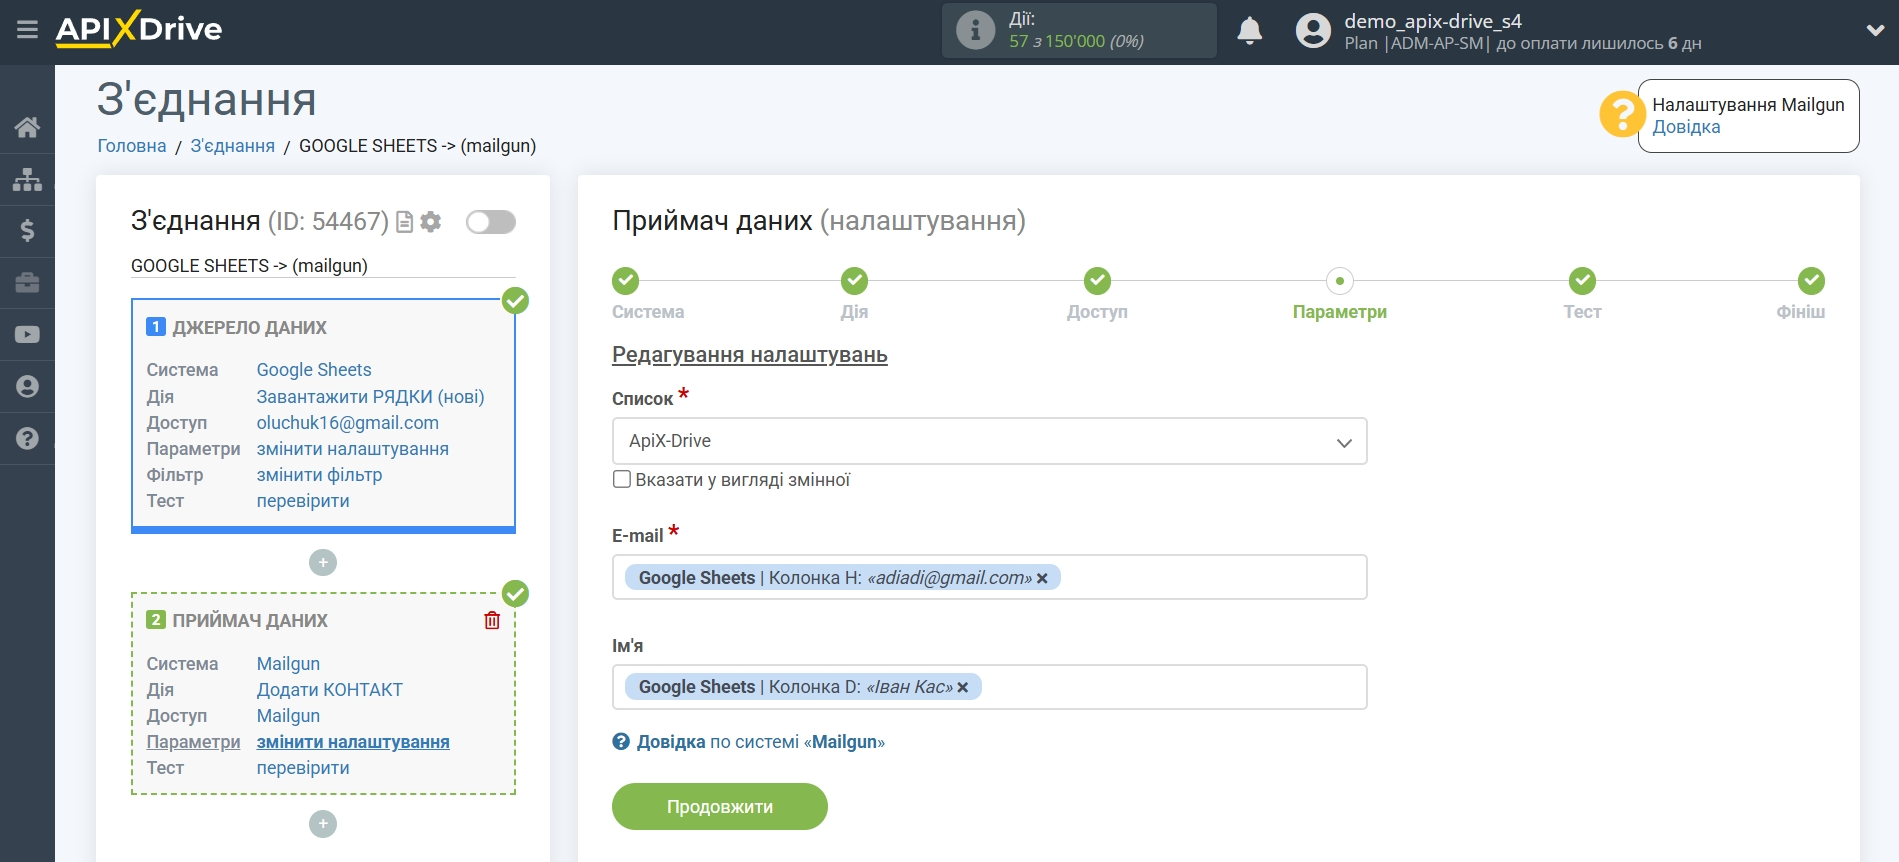This screenshot has width=1899, height=862.
Task: Go to the Дія step
Action: (x=854, y=281)
